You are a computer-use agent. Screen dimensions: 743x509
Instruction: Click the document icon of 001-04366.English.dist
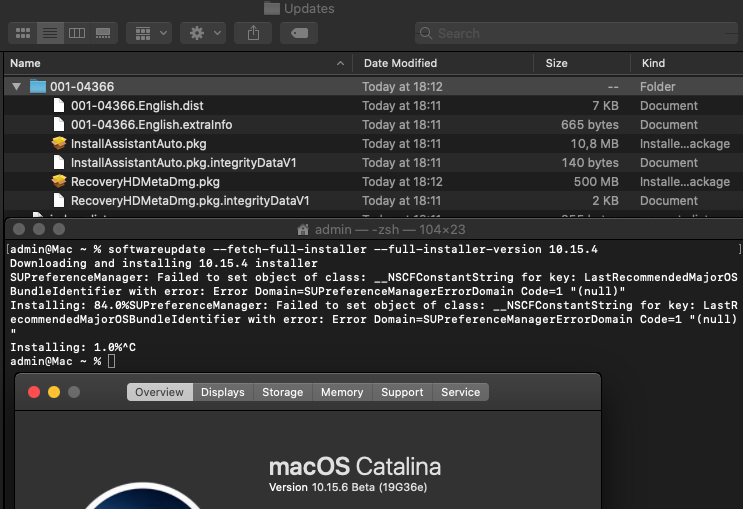click(x=59, y=105)
